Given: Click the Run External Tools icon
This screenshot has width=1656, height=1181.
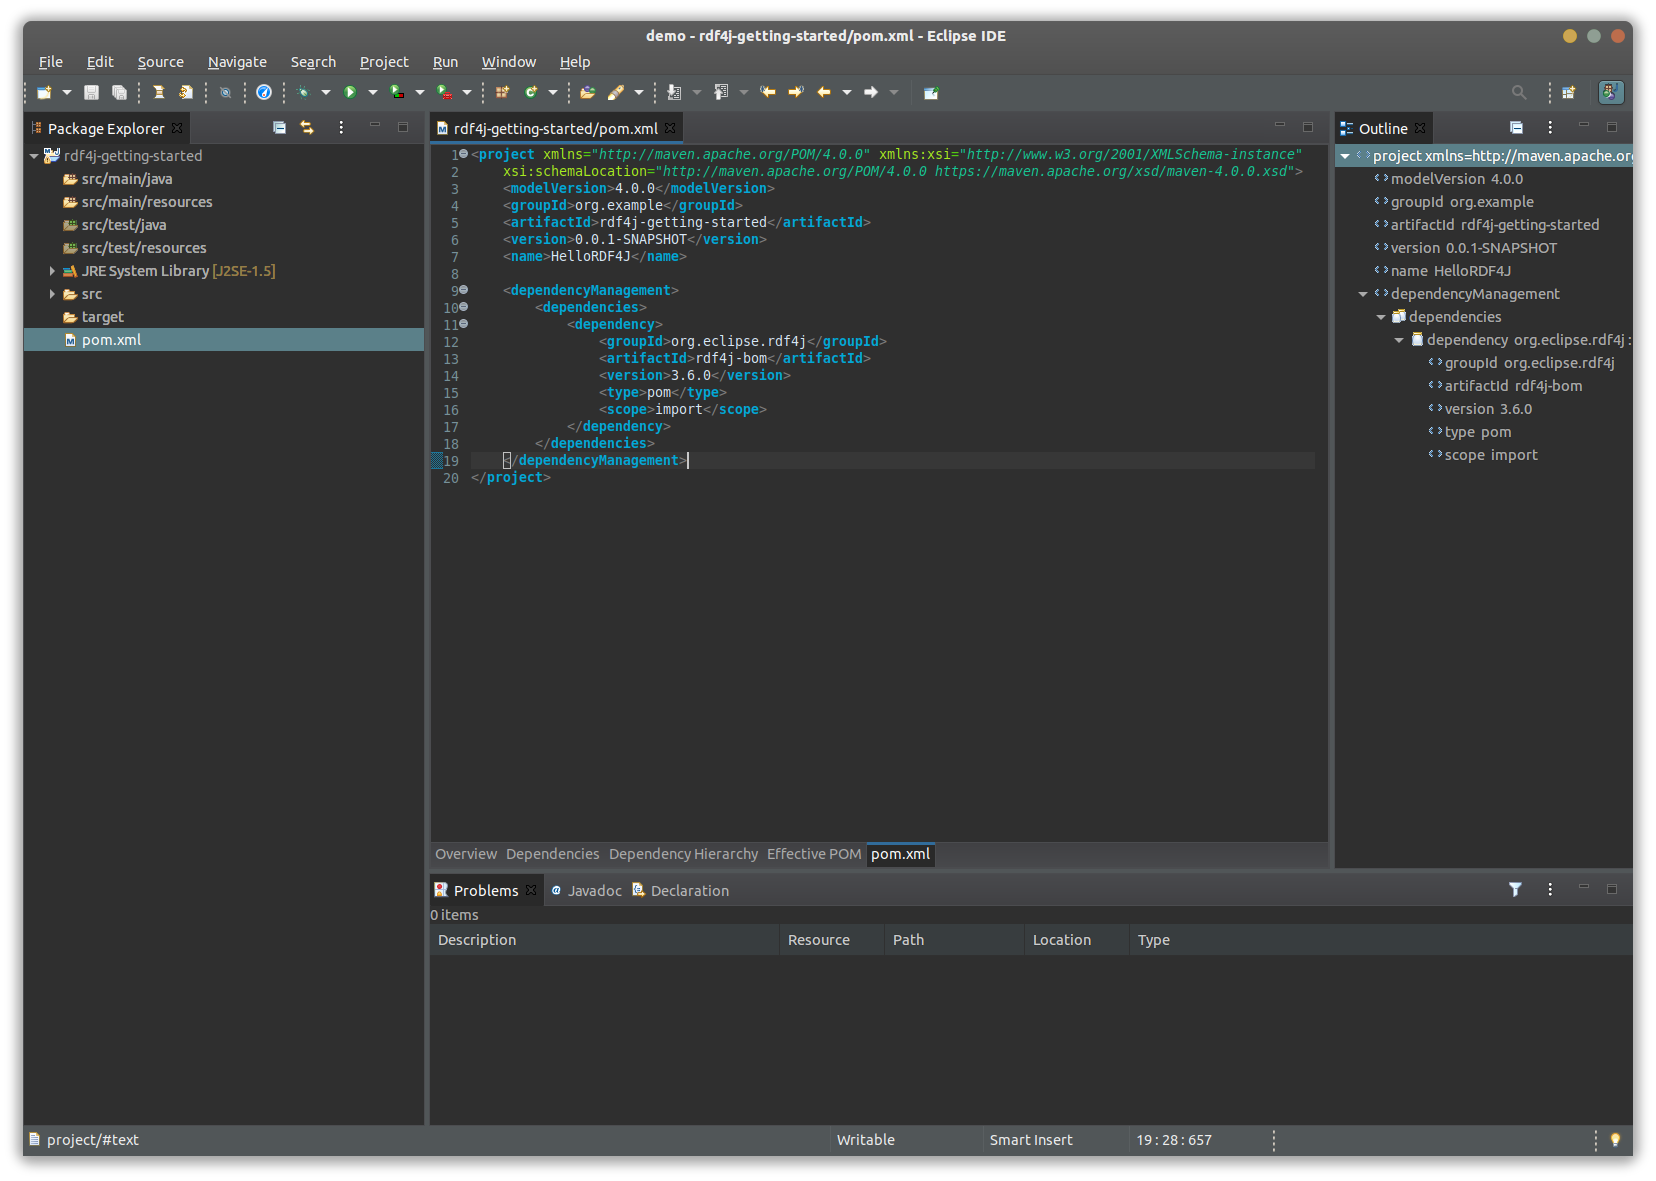Looking at the screenshot, I should 444,93.
